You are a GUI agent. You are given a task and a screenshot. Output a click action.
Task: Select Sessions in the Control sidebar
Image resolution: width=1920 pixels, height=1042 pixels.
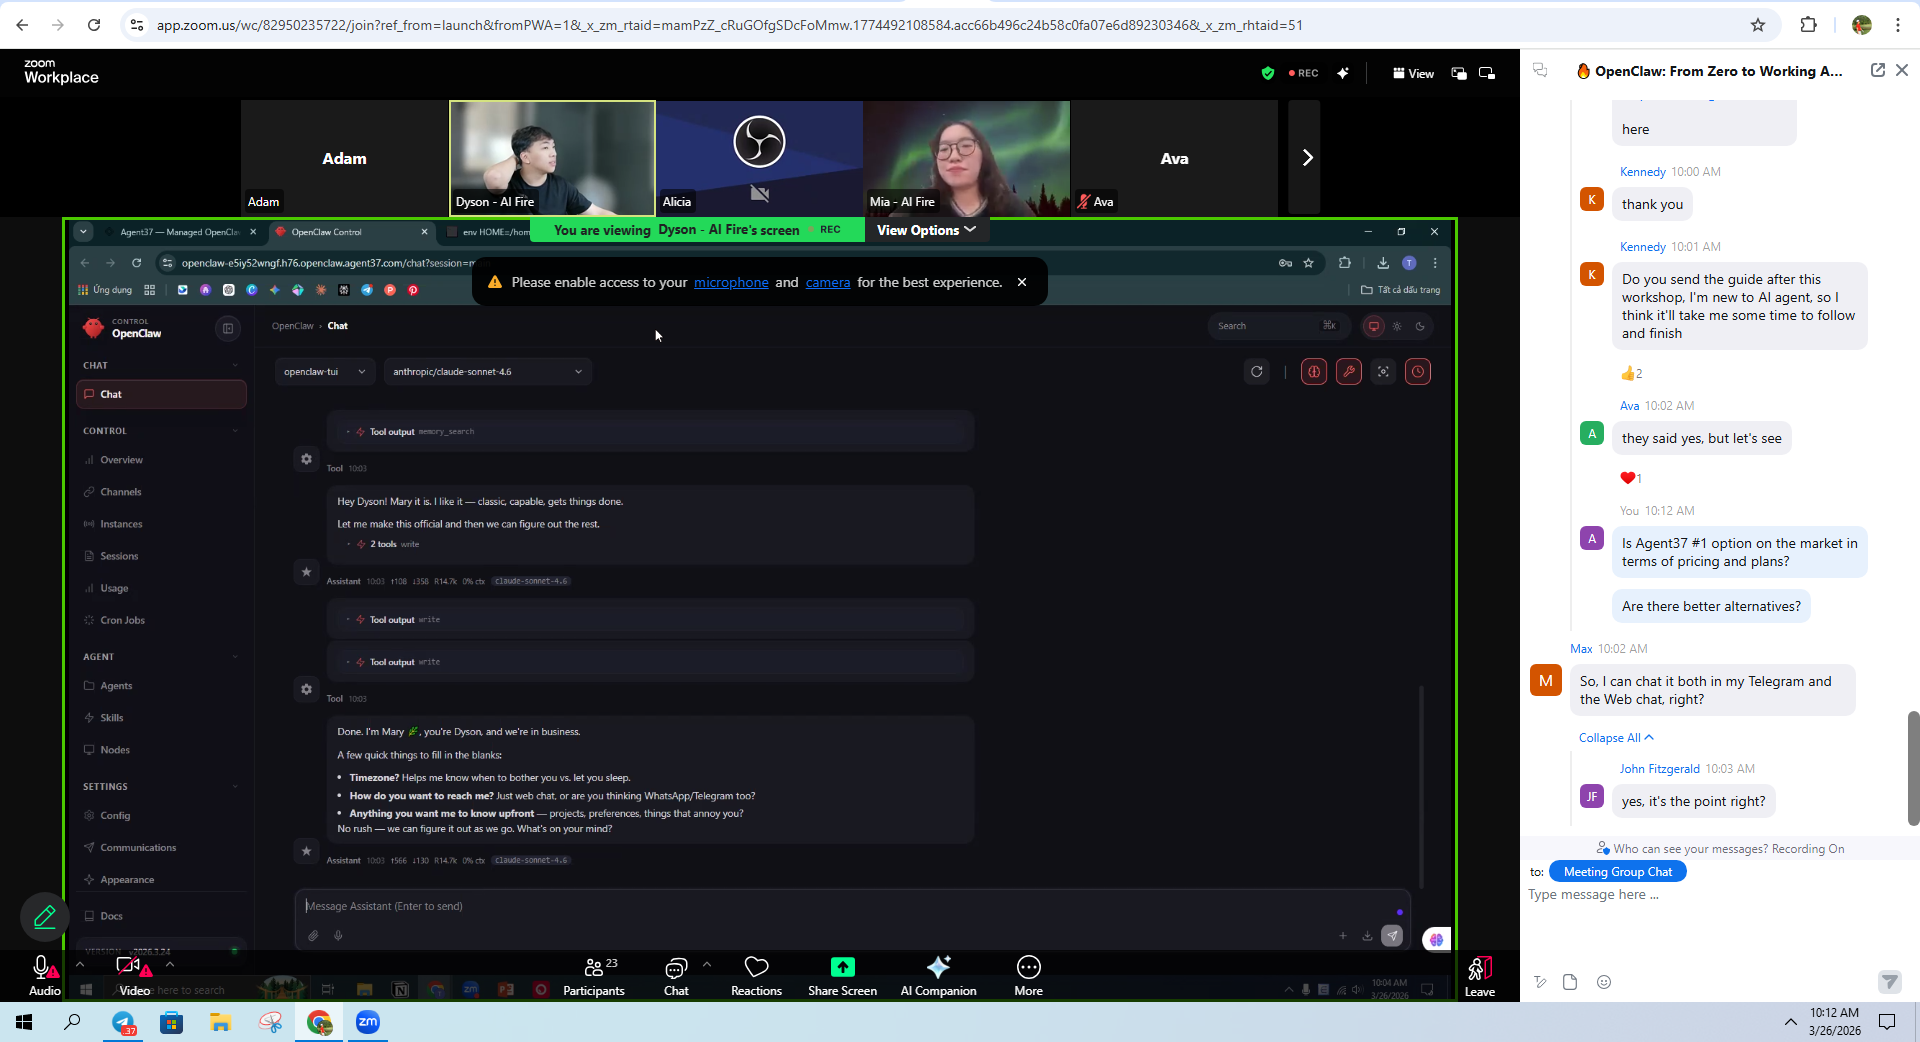pyautogui.click(x=118, y=556)
